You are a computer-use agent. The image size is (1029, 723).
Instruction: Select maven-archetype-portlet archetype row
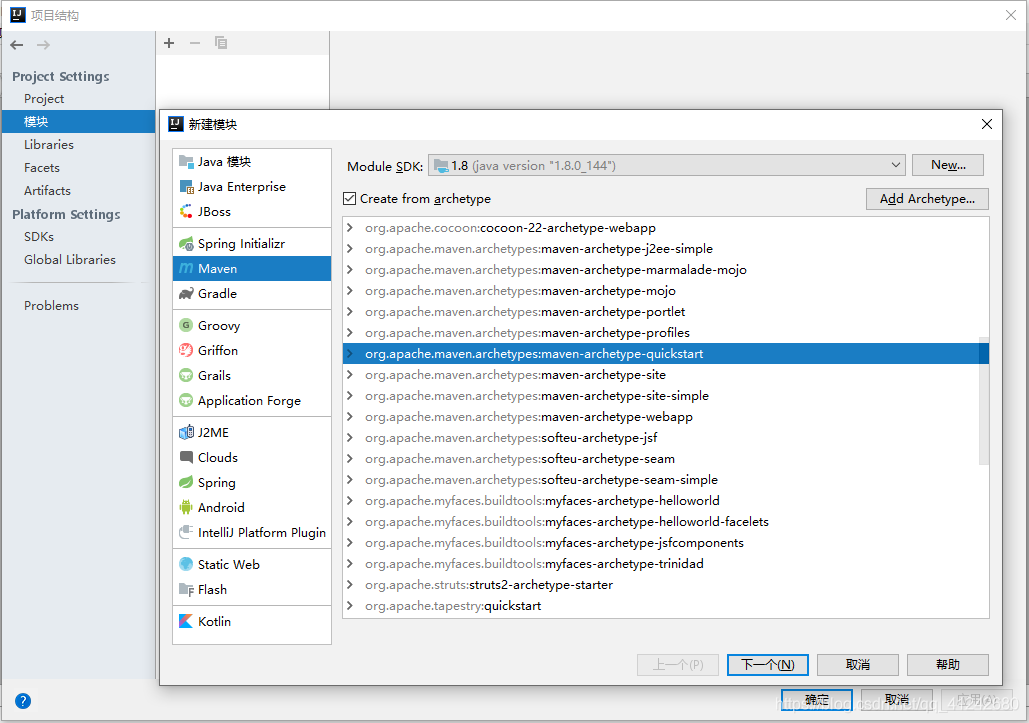pos(665,312)
